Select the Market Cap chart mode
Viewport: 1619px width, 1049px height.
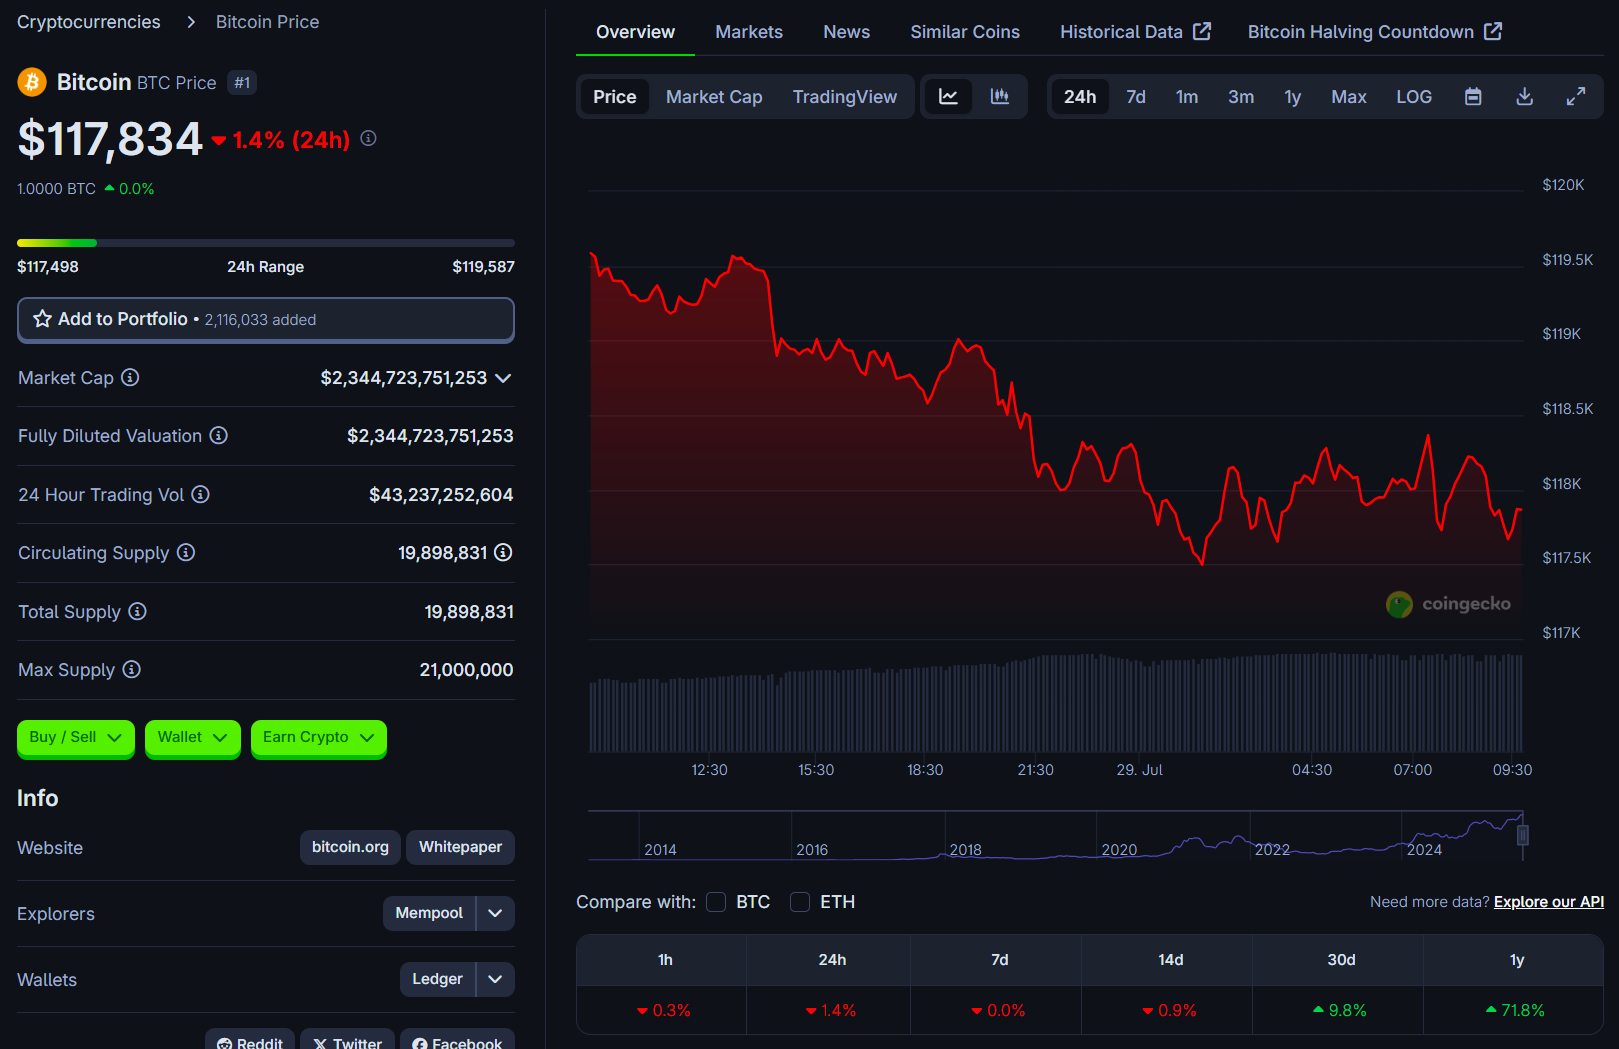click(x=714, y=97)
